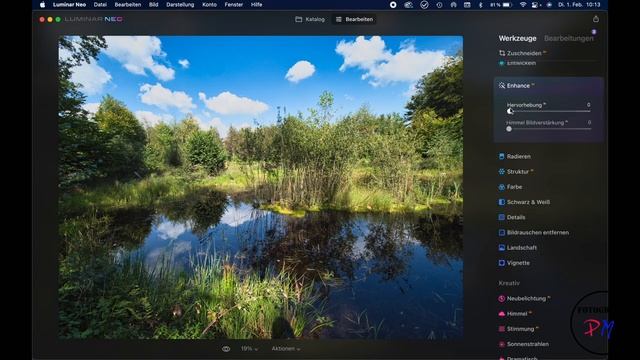640x360 pixels.
Task: Open the Aktionen dropdown
Action: pyautogui.click(x=286, y=349)
